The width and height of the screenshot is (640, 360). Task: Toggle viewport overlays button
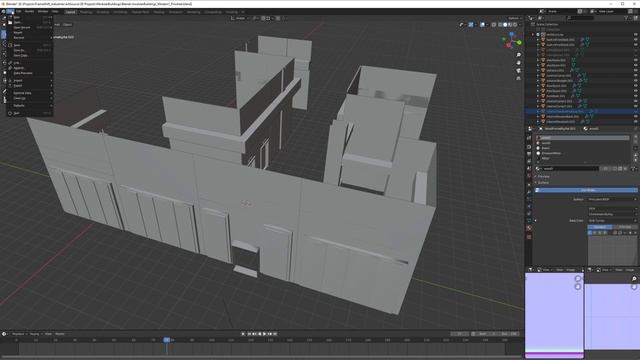(482, 25)
